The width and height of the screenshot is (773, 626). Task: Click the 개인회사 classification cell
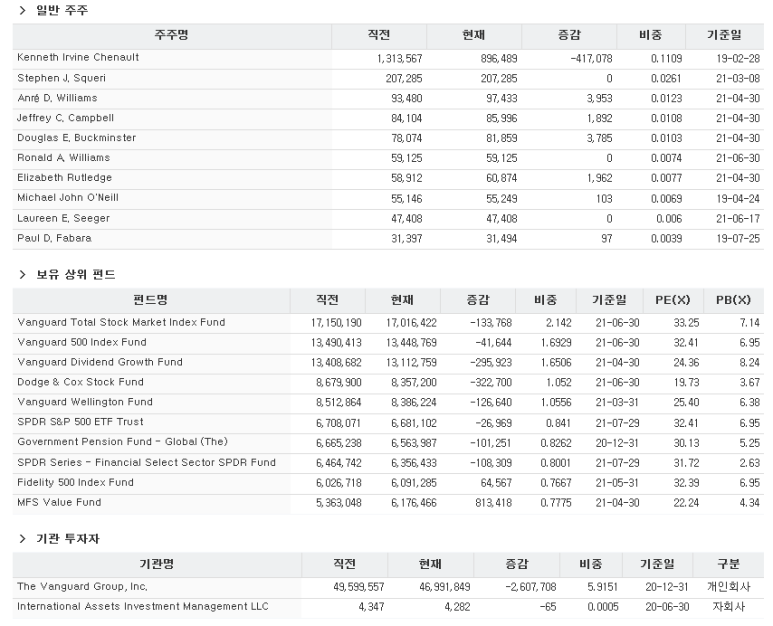tap(728, 587)
